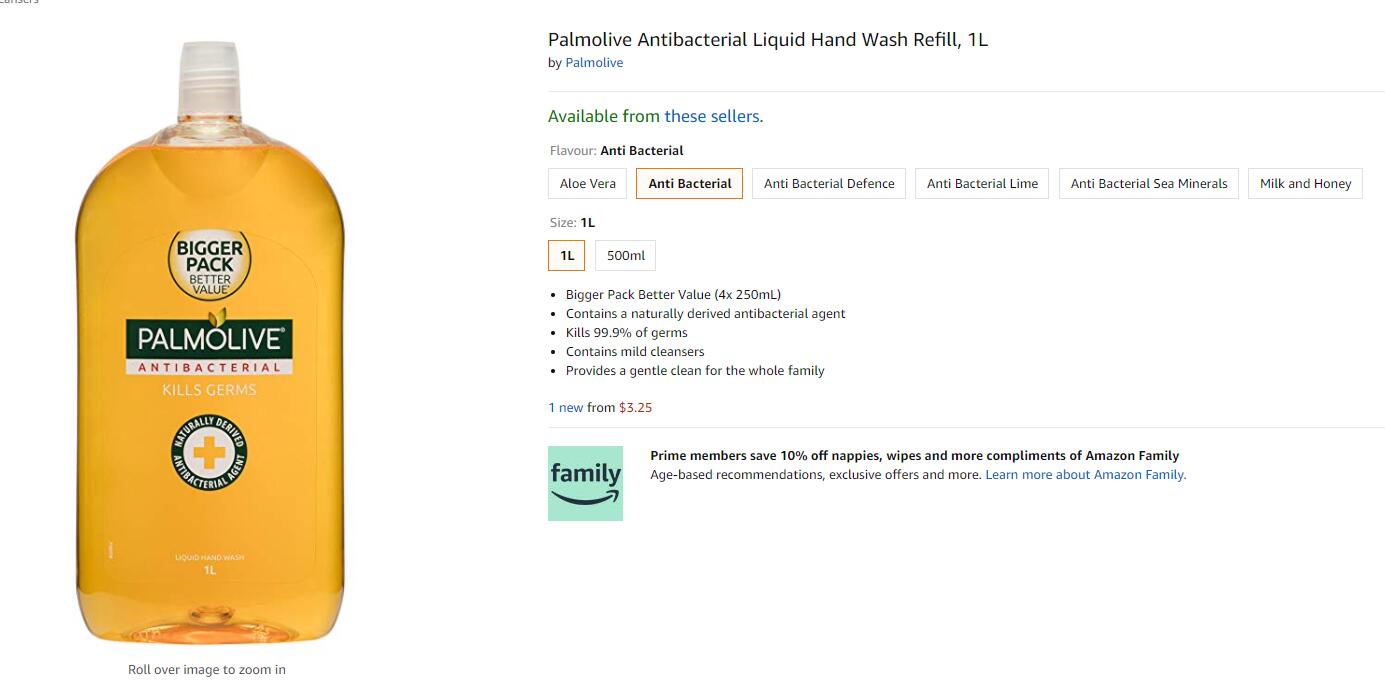This screenshot has height=685, width=1385.
Task: Choose the Anti Bacterial flavour option
Action: [x=690, y=184]
